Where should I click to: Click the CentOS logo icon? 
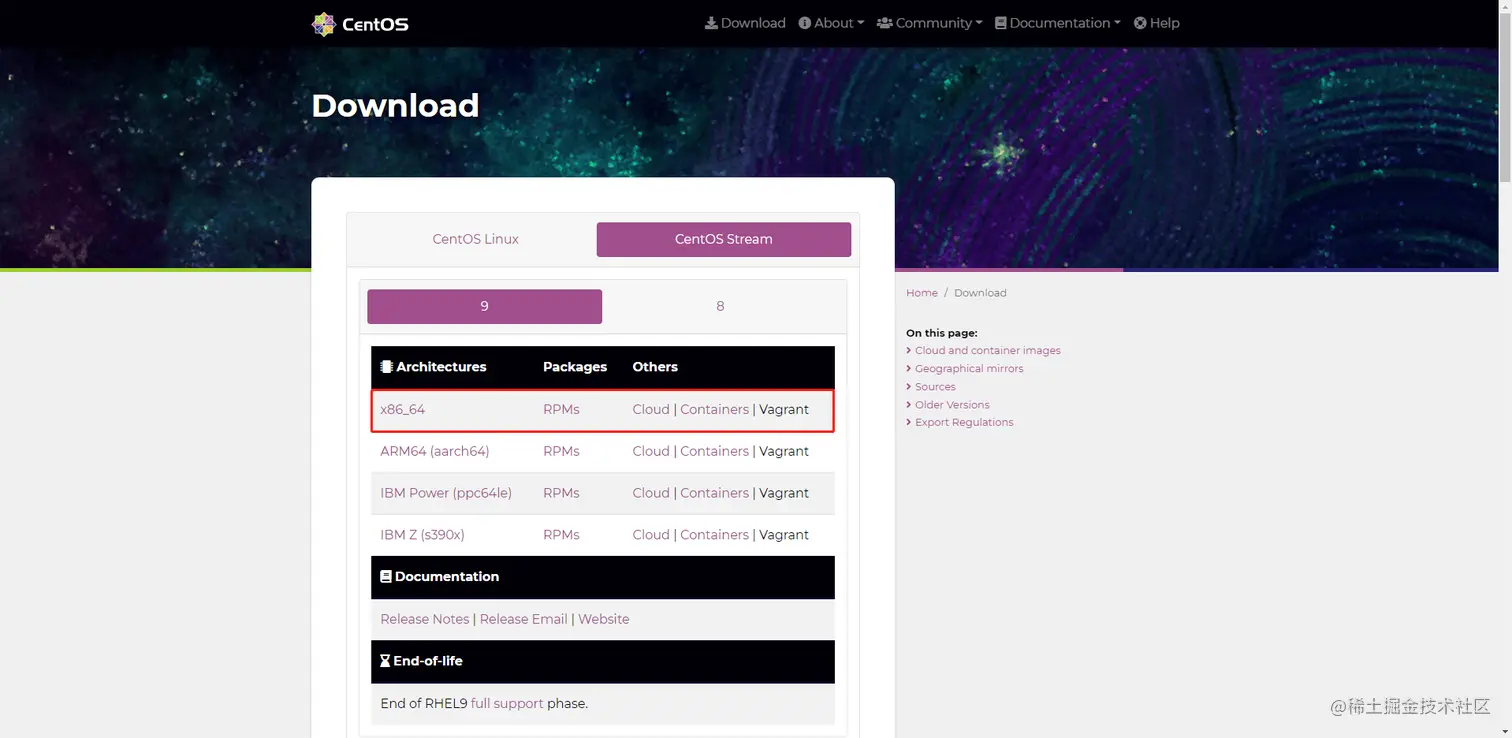323,24
